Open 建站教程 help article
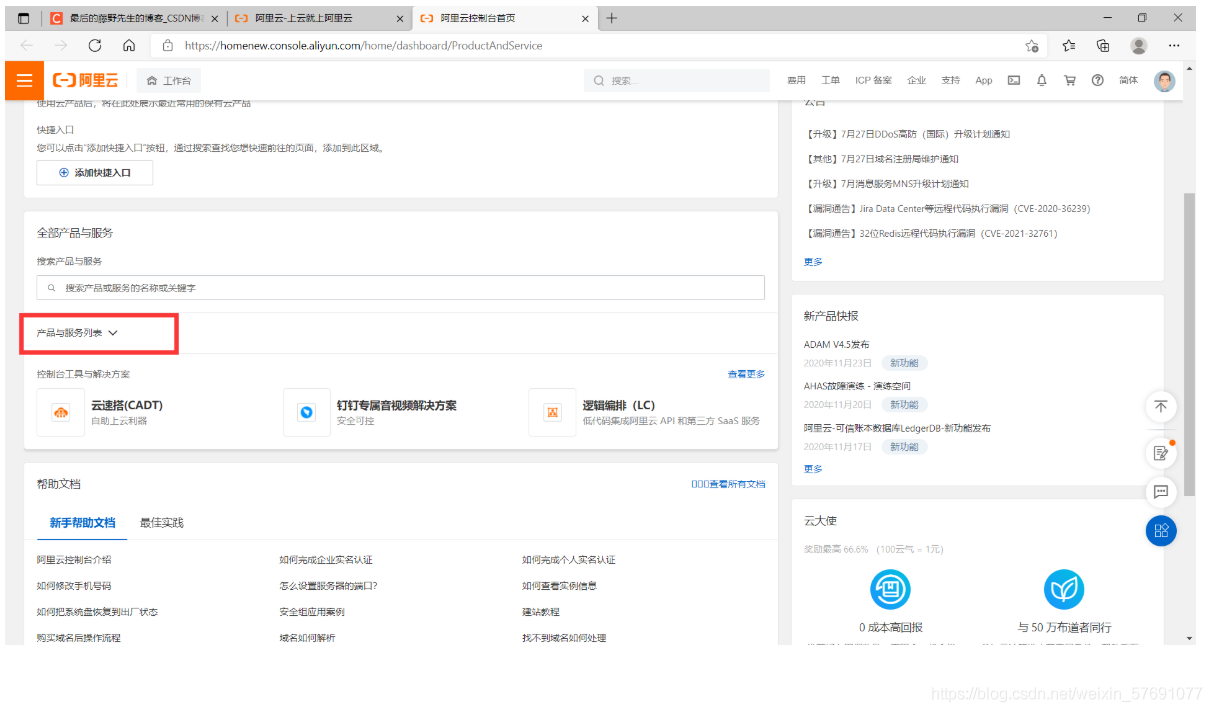Image resolution: width=1212 pixels, height=712 pixels. [x=541, y=612]
